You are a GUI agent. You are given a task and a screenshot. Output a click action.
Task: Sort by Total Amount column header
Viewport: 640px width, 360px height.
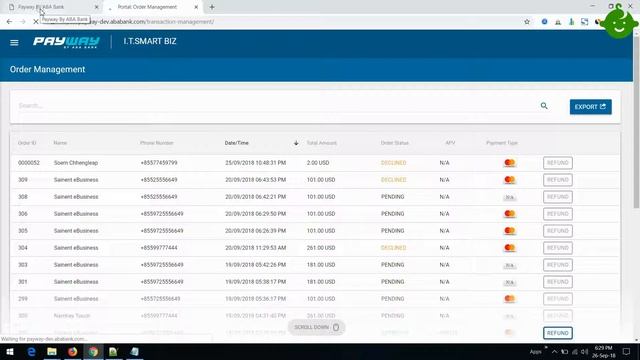(x=322, y=143)
